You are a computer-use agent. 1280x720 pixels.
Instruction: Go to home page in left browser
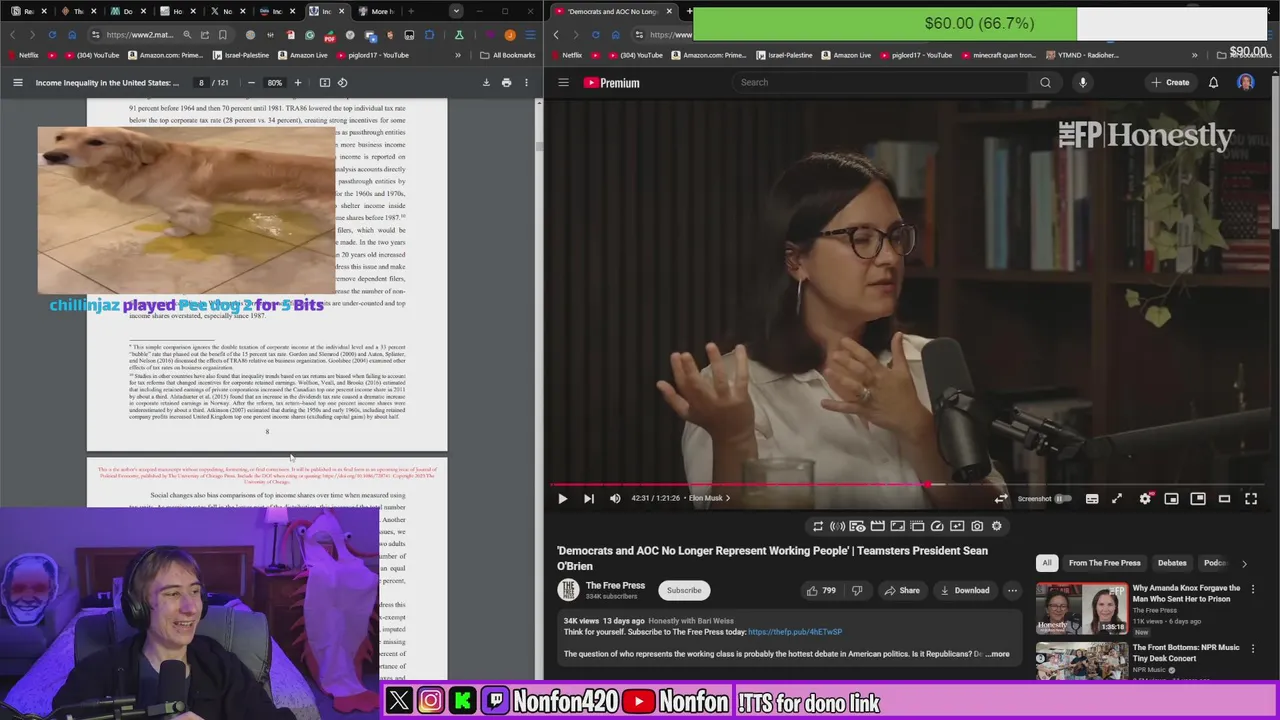(x=71, y=35)
